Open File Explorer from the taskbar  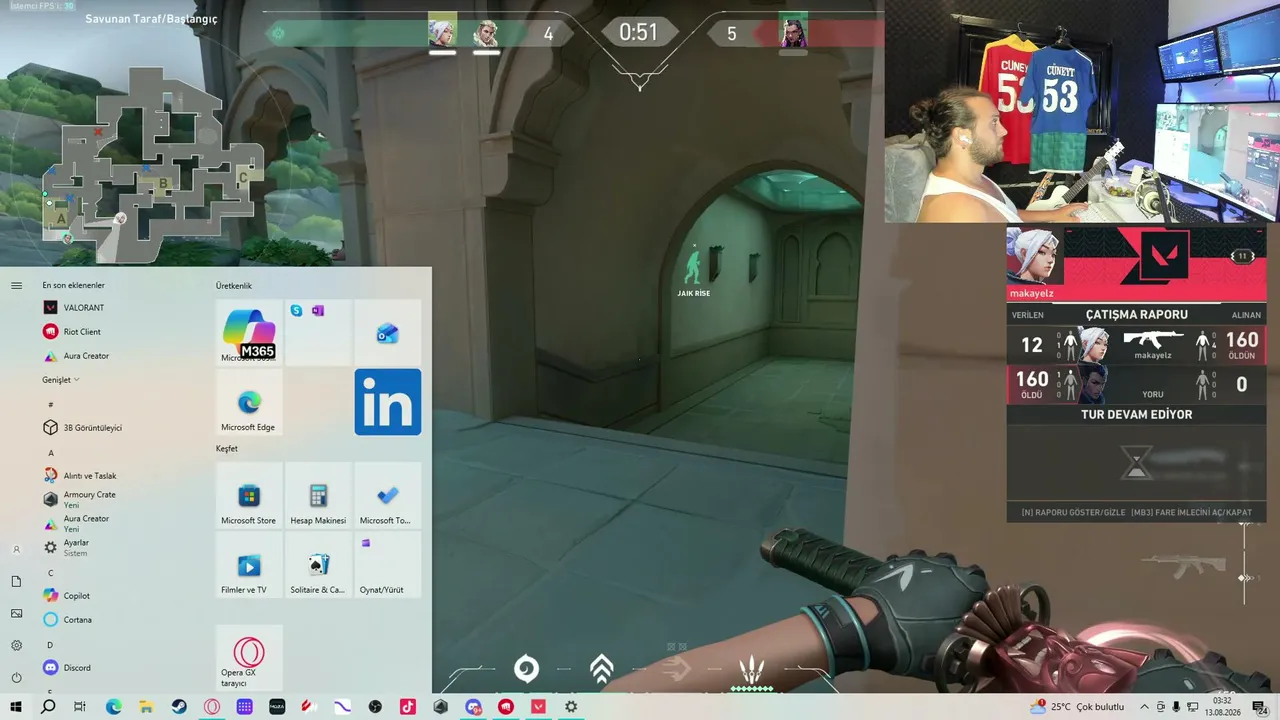click(146, 707)
